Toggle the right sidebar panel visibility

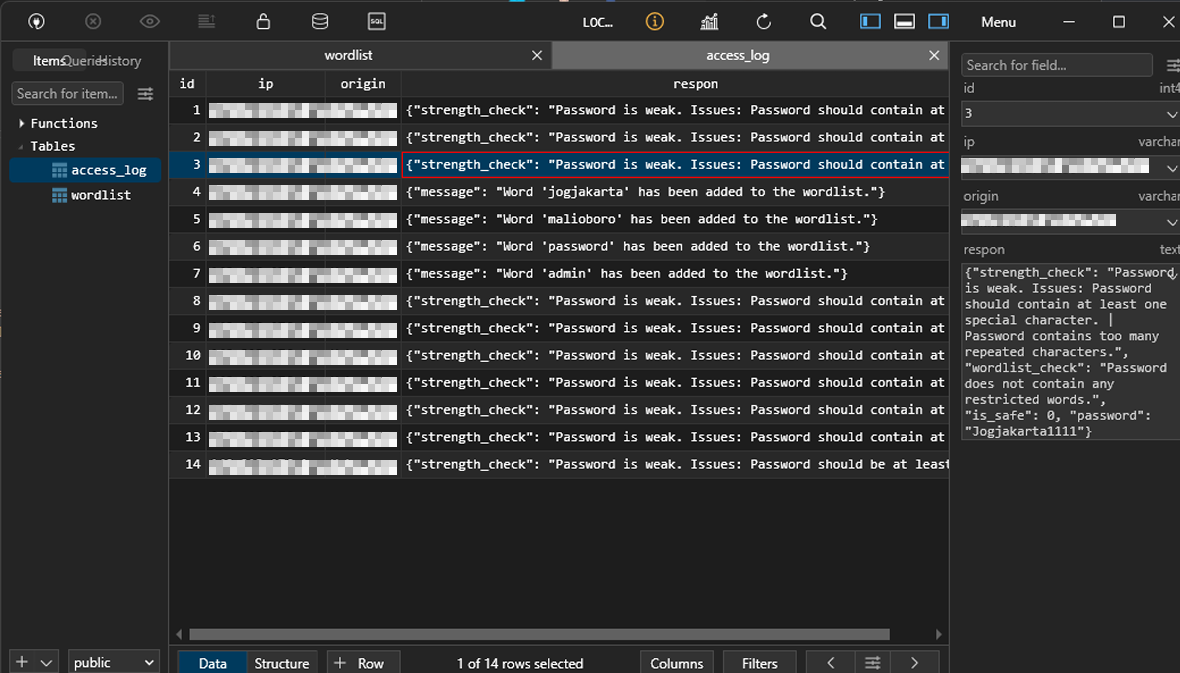(x=938, y=21)
